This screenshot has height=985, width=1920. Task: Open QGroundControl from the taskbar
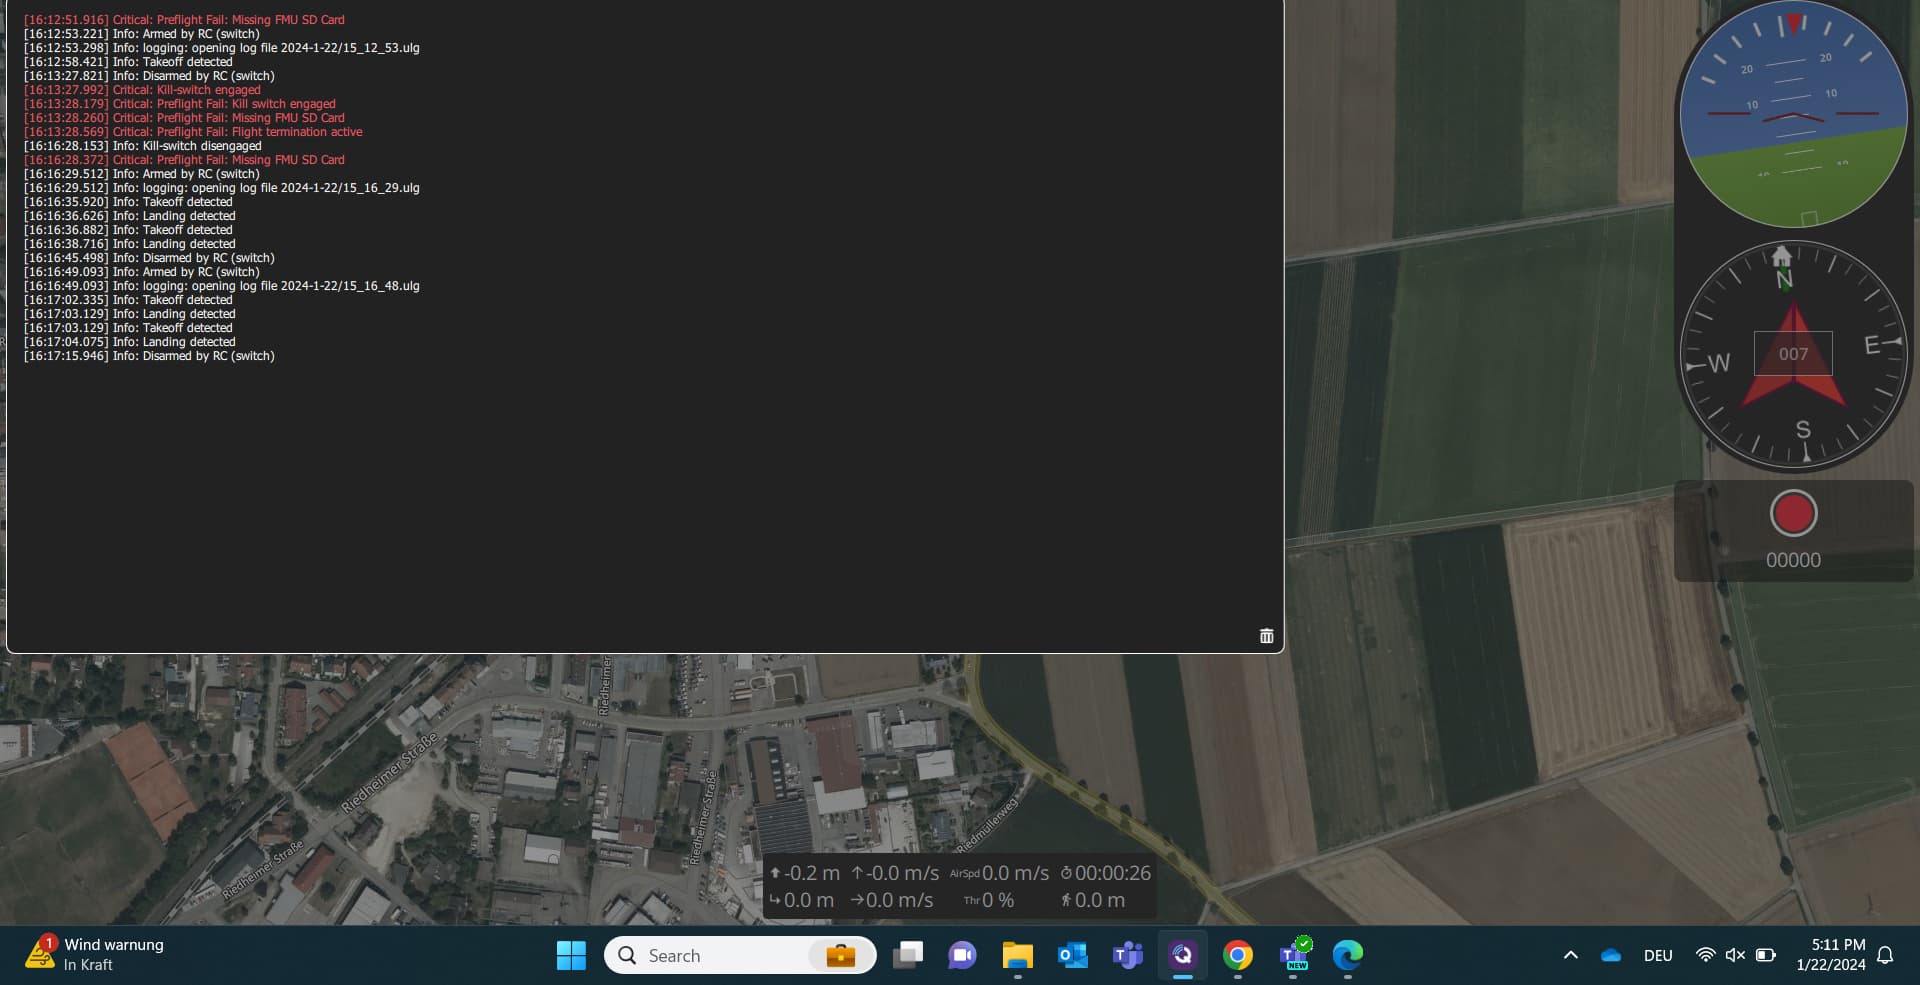(1182, 956)
